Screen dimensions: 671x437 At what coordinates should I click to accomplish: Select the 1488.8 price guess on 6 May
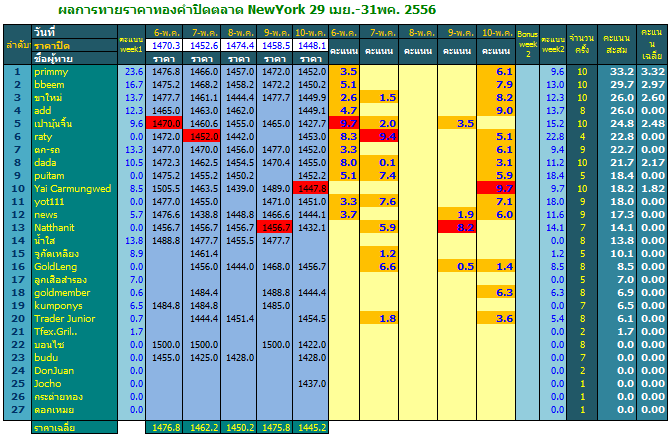pyautogui.click(x=164, y=241)
